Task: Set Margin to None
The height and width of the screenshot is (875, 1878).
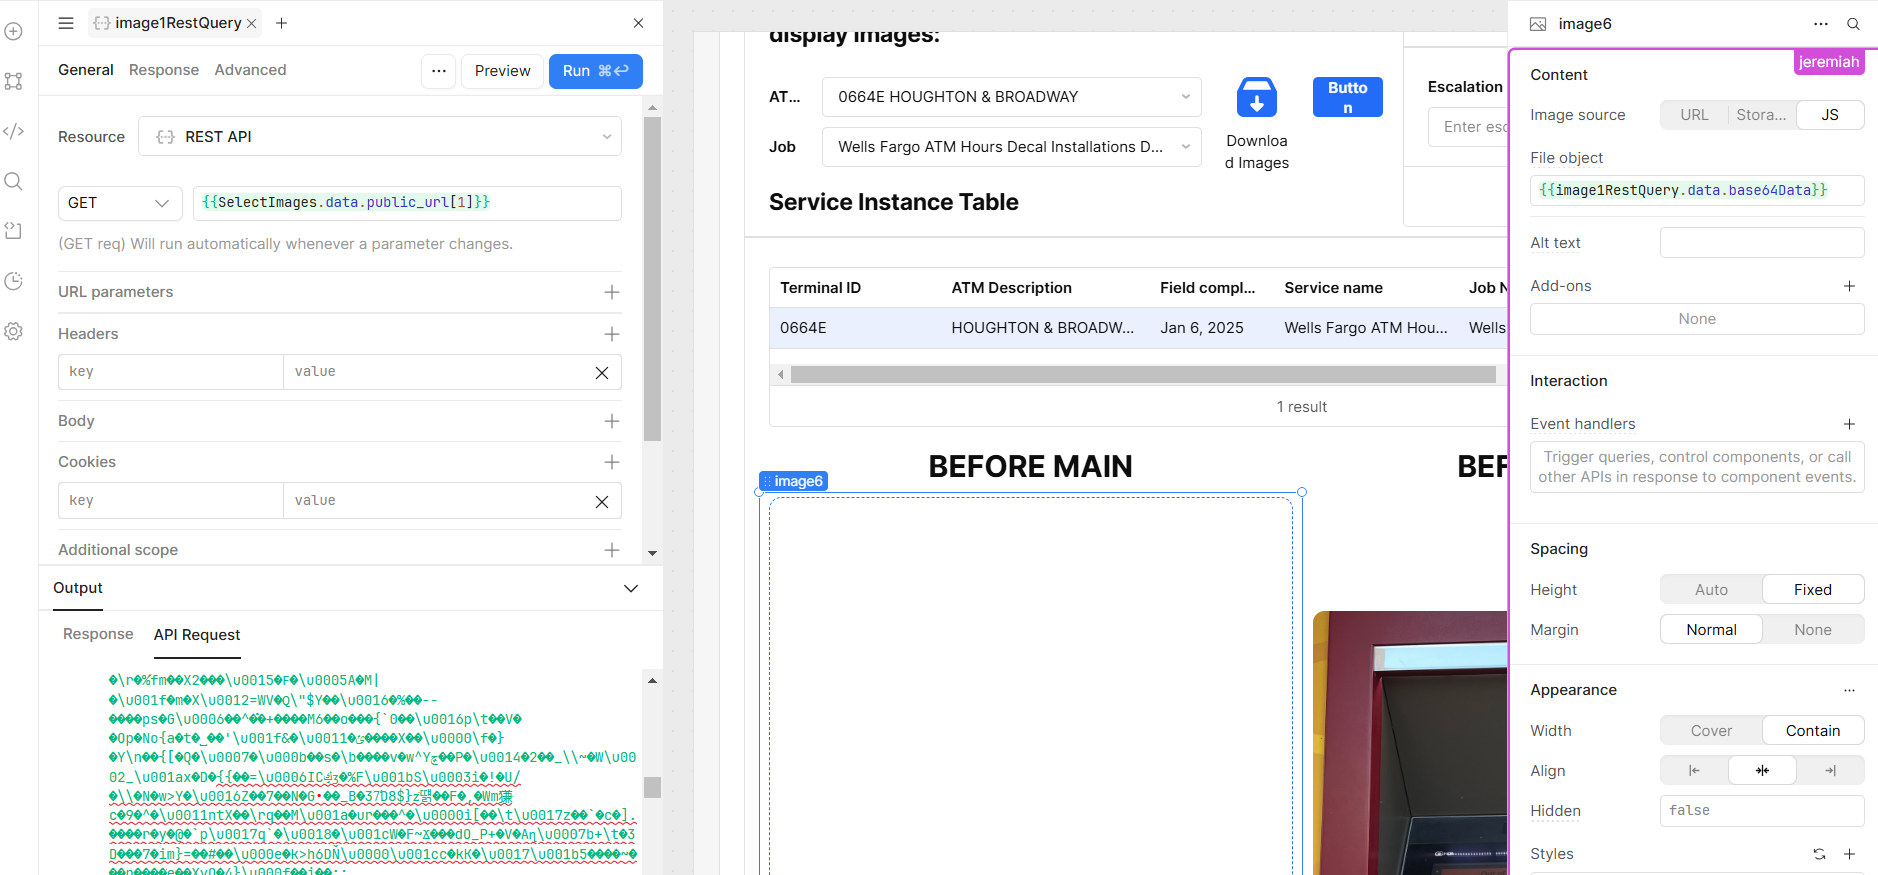Action: pyautogui.click(x=1812, y=630)
